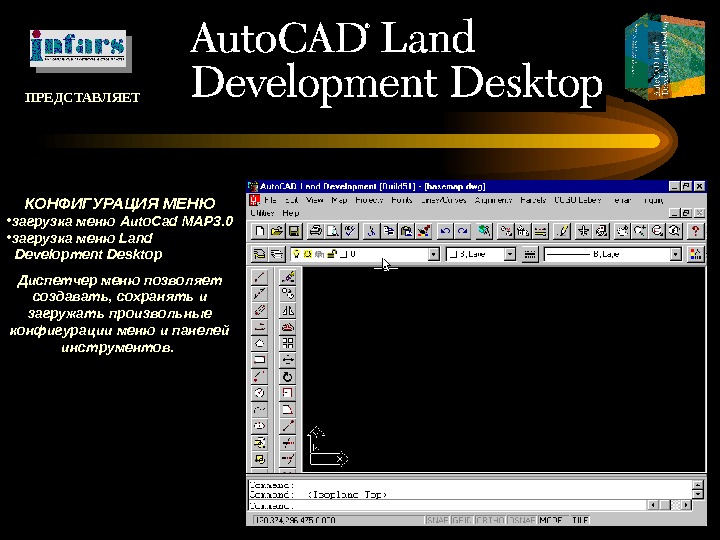Toggle SNAP mode in status bar

pos(437,520)
